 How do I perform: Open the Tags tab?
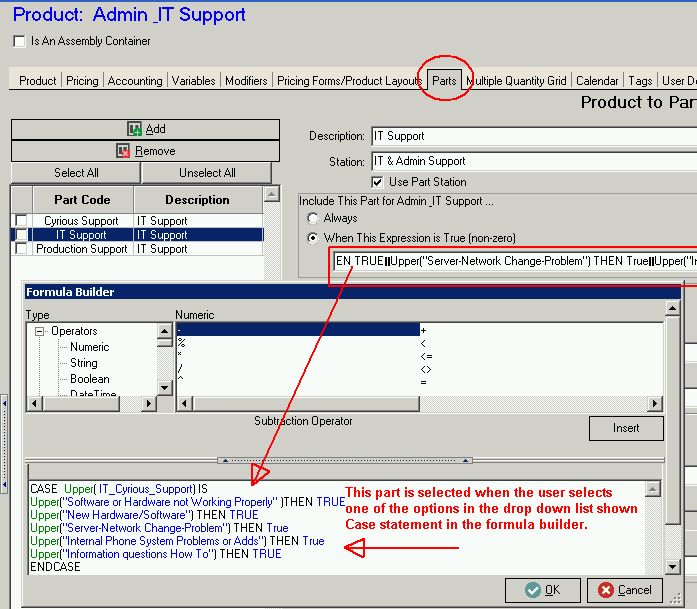[640, 81]
